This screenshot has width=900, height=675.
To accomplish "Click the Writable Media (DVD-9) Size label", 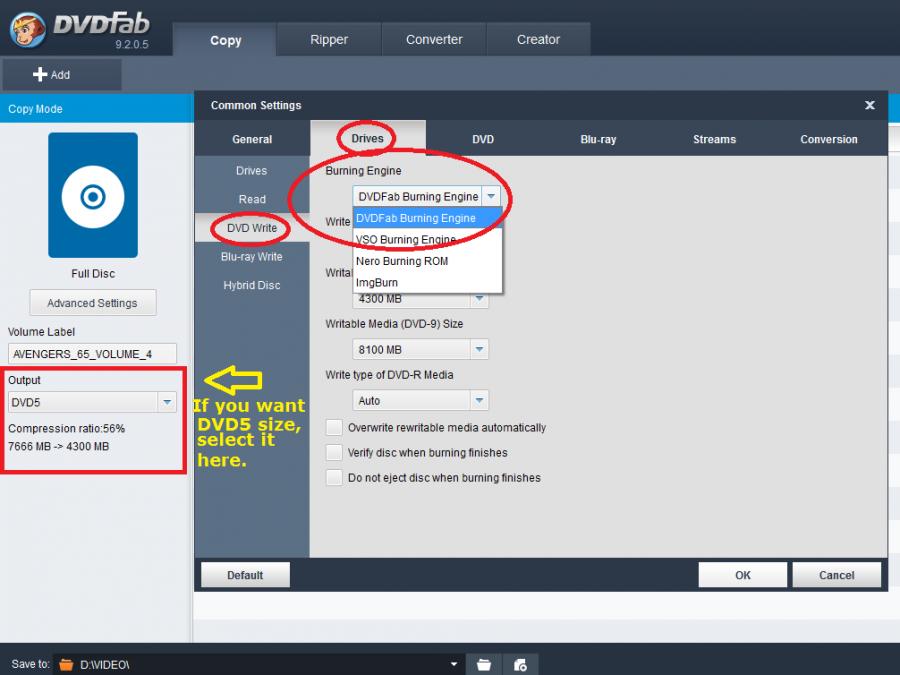I will point(394,324).
